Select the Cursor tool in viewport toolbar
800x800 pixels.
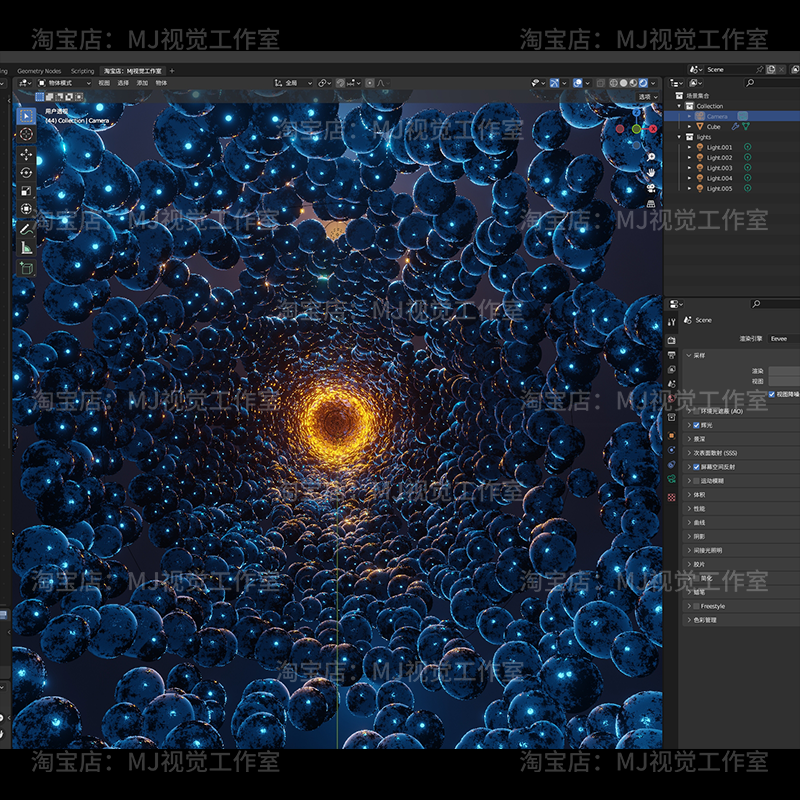coord(26,134)
